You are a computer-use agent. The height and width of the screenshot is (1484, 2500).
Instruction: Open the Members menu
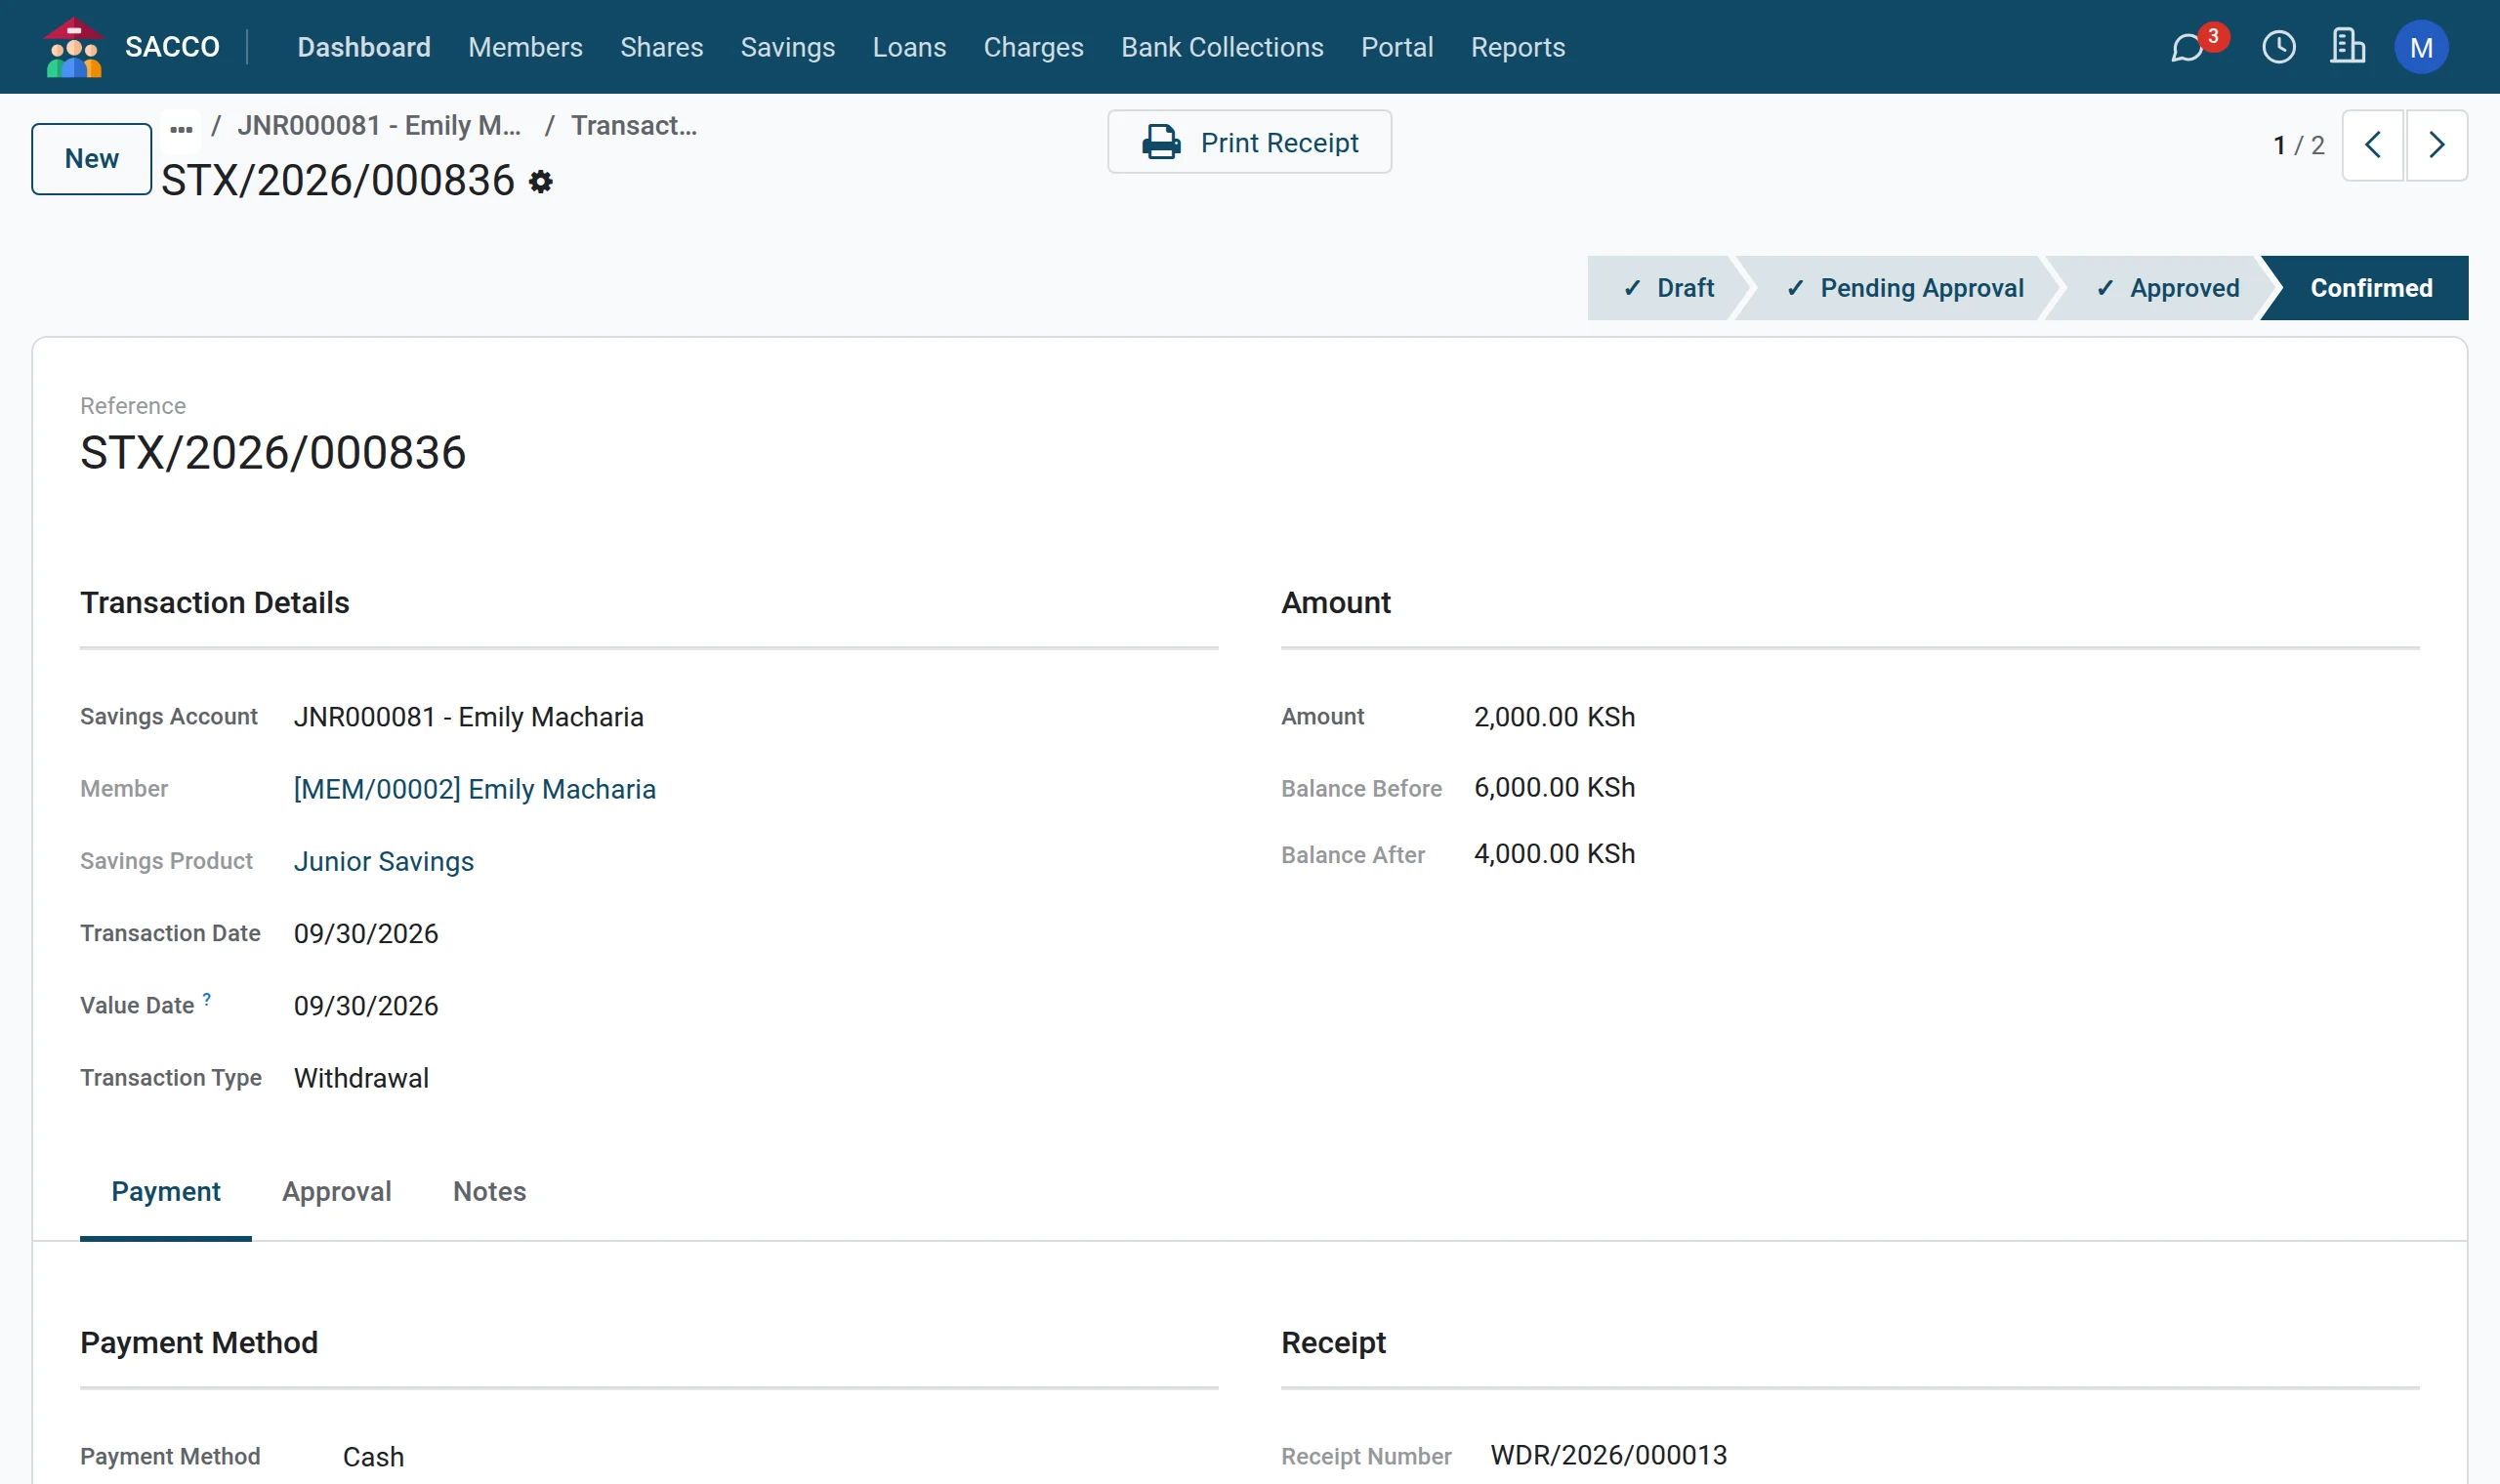pos(525,47)
